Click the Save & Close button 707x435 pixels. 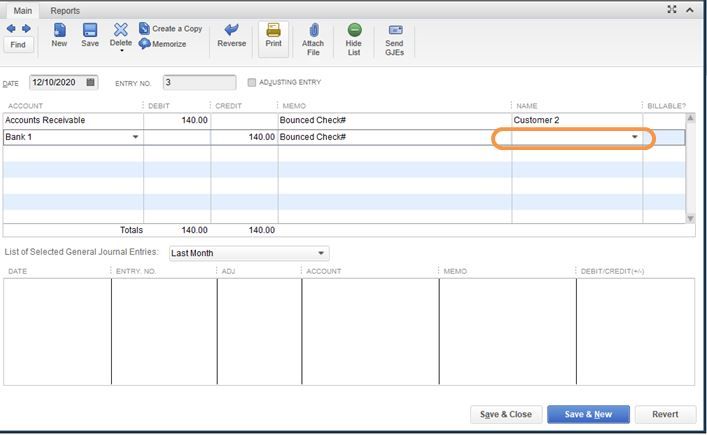[x=506, y=414]
